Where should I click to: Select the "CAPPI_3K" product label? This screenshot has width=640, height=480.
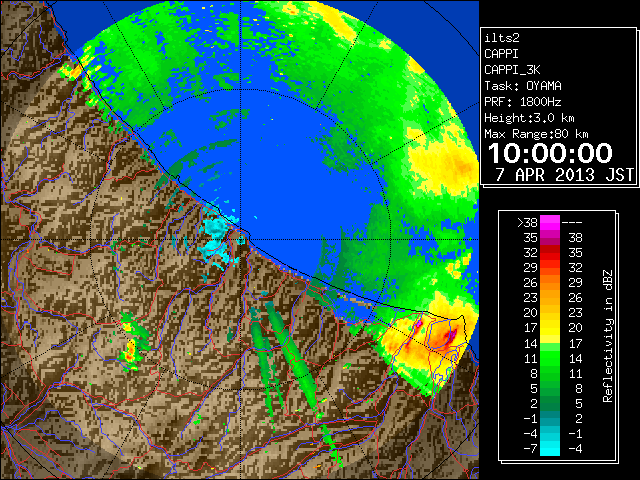point(512,70)
